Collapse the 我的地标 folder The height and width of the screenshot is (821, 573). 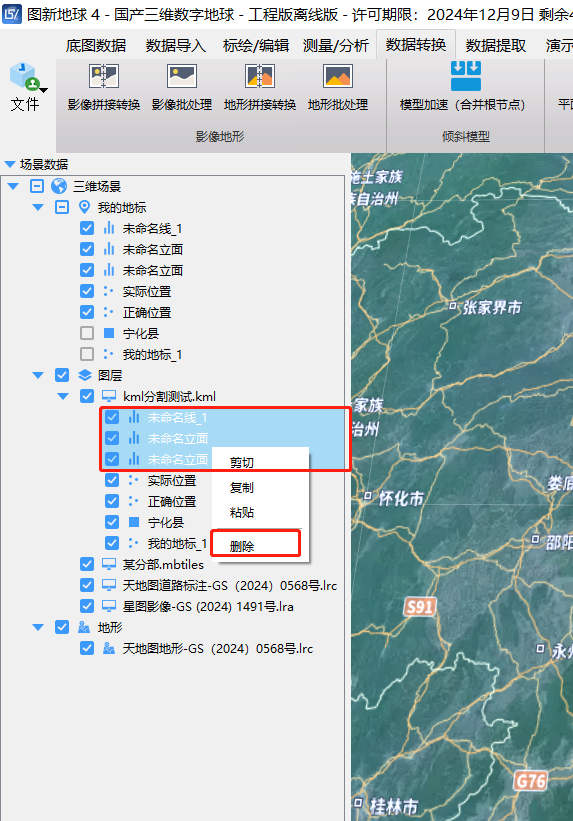pyautogui.click(x=38, y=207)
